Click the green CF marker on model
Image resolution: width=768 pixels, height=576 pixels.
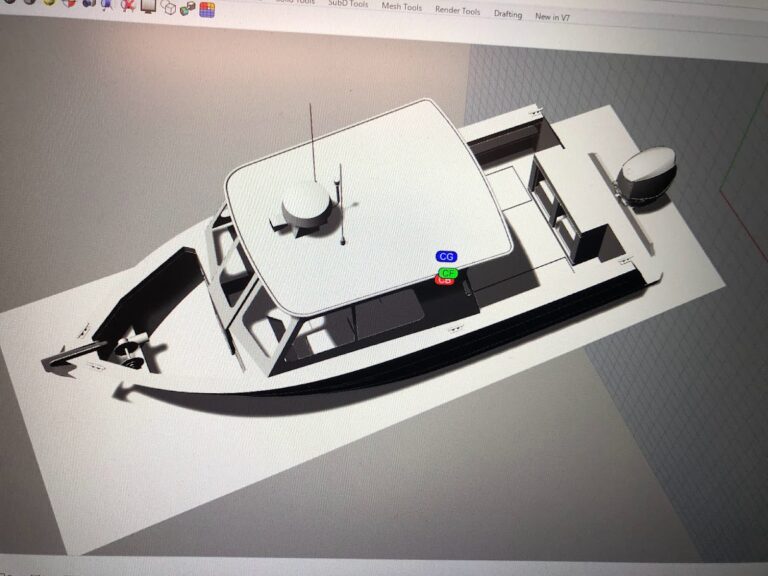[x=448, y=273]
